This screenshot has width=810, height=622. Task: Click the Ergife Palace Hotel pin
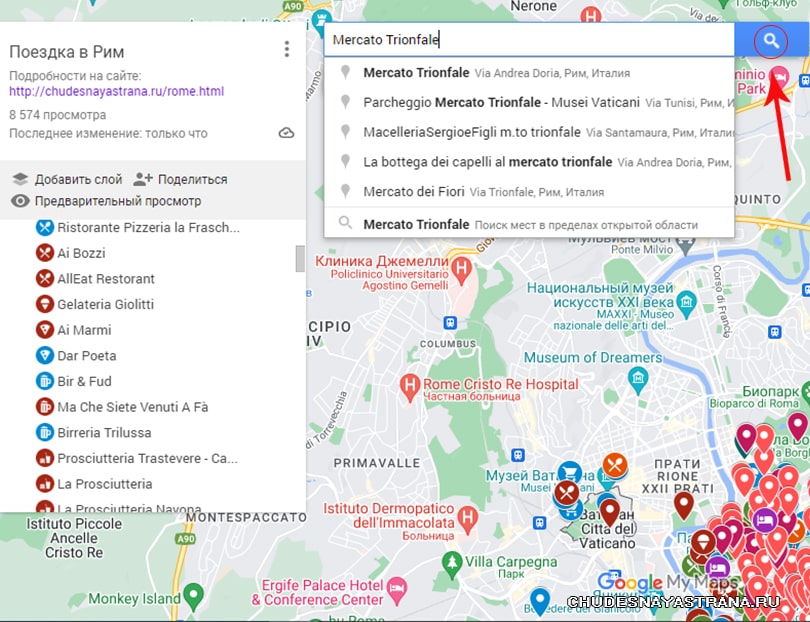(x=397, y=590)
